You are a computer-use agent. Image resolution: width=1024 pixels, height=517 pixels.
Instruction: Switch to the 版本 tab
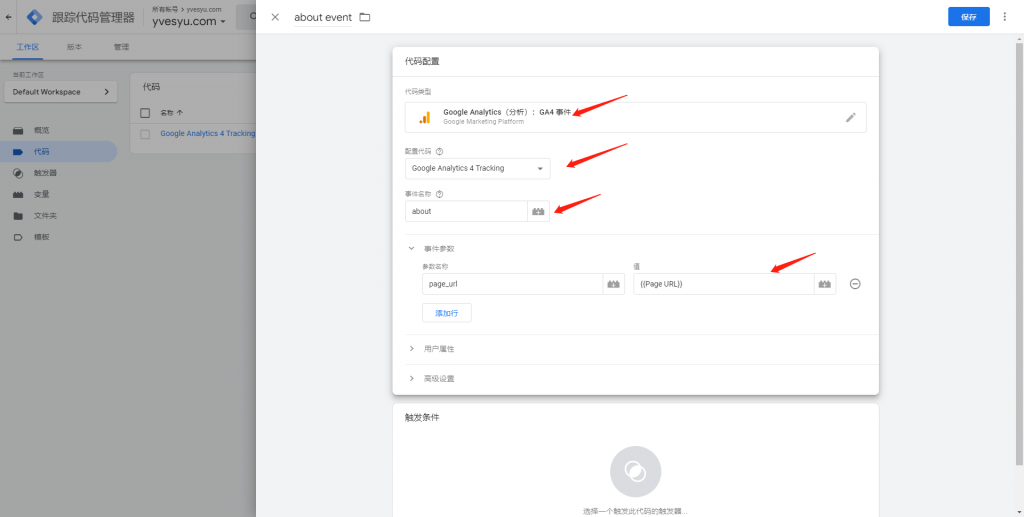pos(74,47)
